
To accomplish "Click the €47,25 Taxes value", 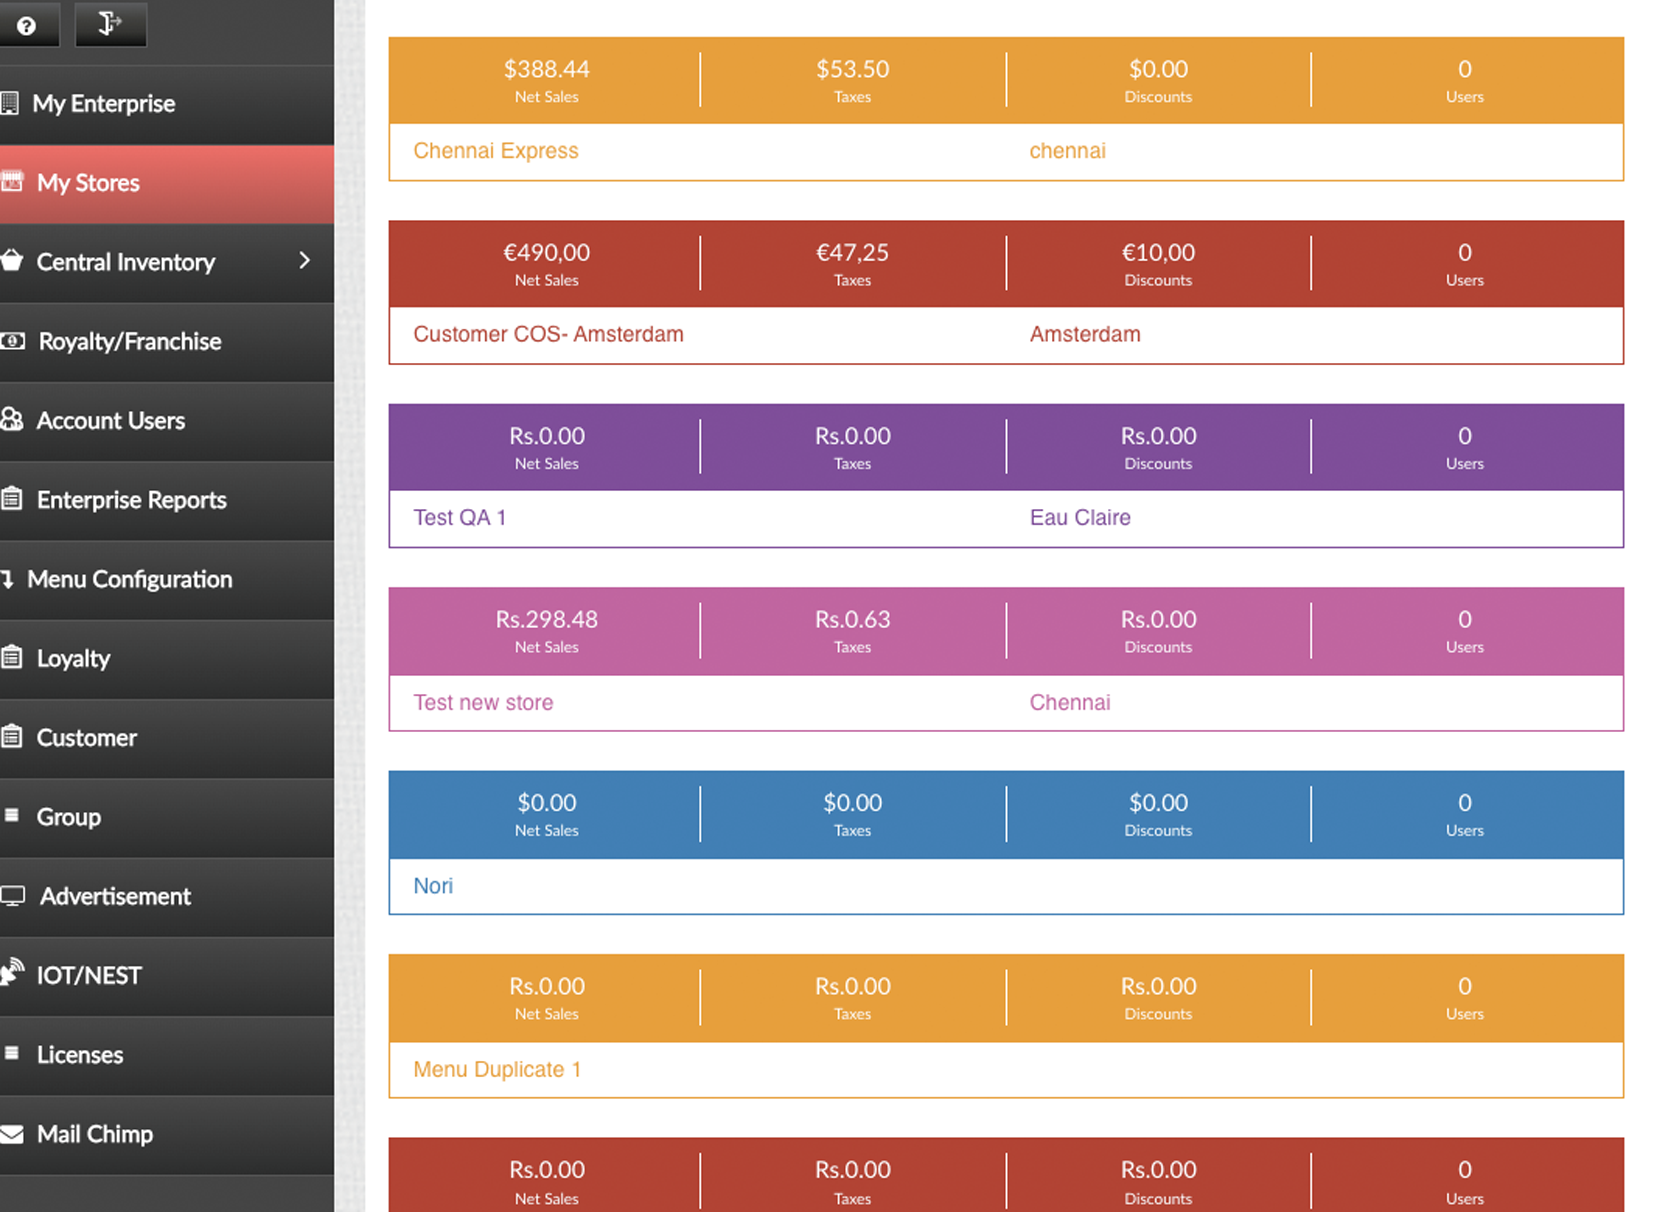I will (852, 253).
